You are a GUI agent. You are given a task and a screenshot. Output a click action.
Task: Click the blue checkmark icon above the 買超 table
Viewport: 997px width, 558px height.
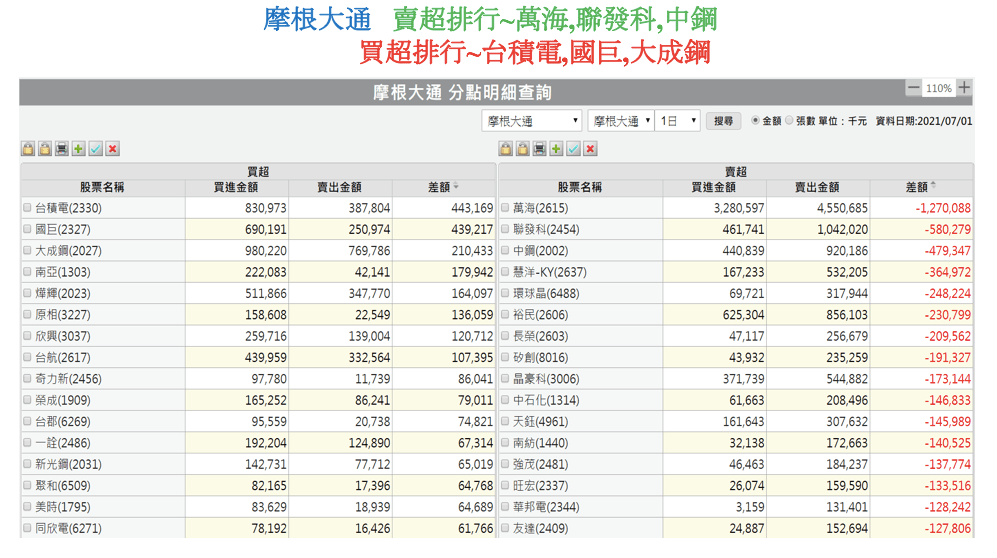tap(96, 149)
